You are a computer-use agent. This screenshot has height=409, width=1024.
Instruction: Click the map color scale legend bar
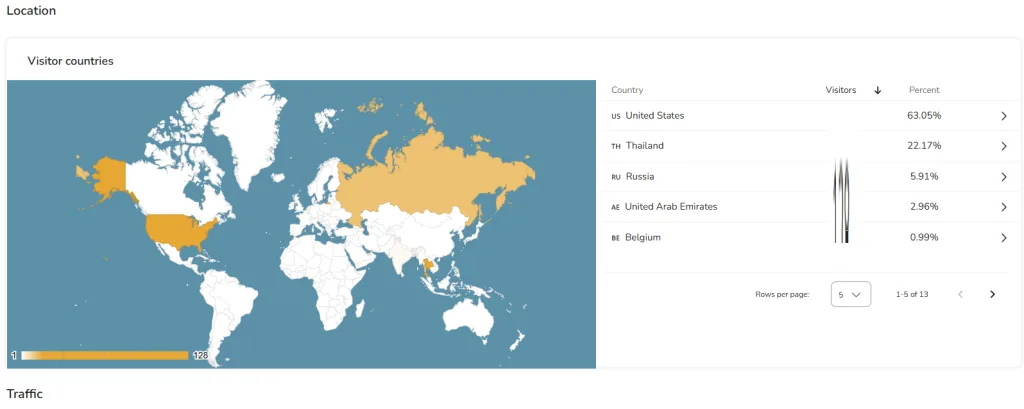click(x=104, y=355)
